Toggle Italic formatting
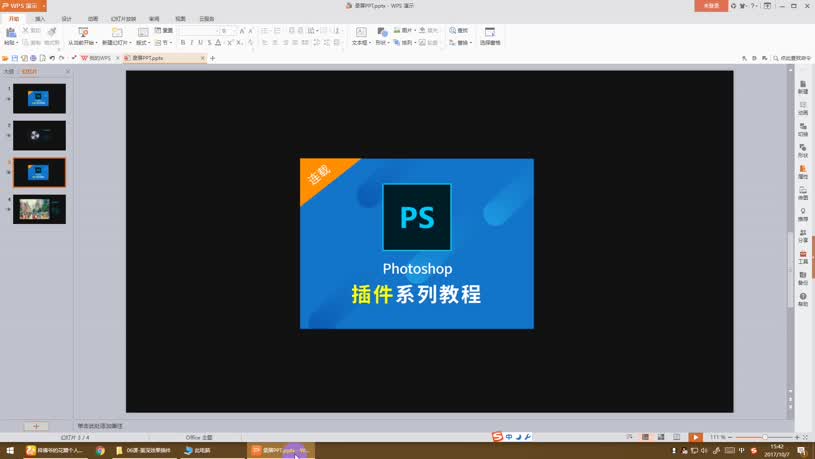 point(192,43)
